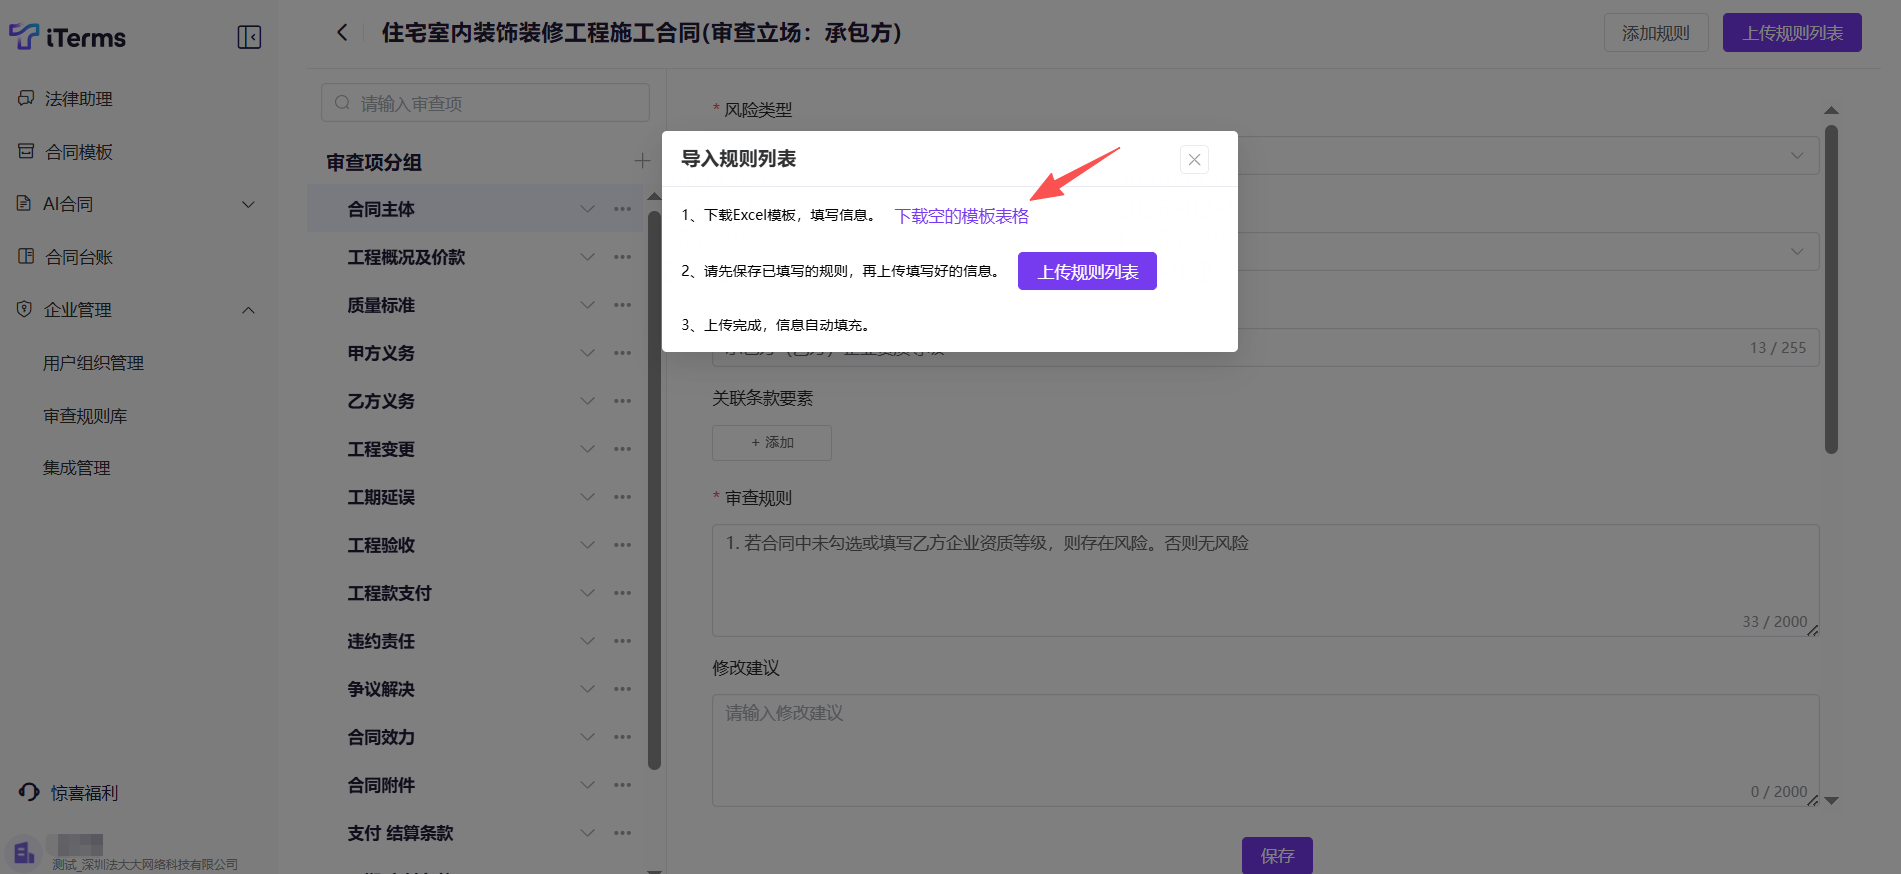
Task: Select the 合同效力 group row
Action: pos(475,737)
